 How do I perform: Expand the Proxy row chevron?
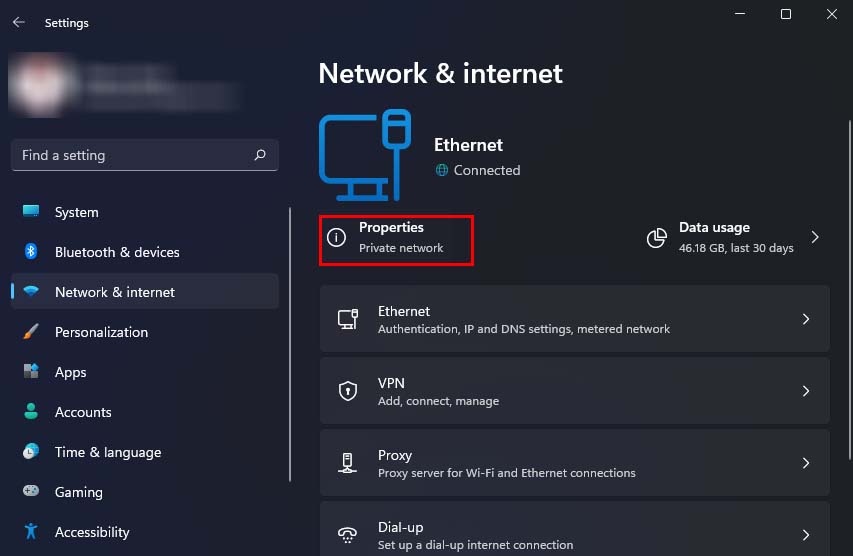(806, 463)
